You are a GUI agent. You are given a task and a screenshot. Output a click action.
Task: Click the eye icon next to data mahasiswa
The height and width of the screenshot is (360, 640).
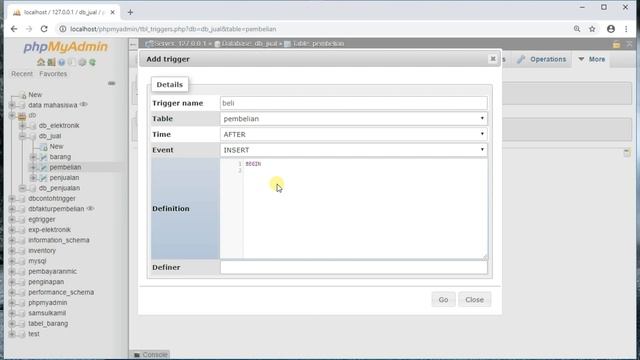click(84, 104)
